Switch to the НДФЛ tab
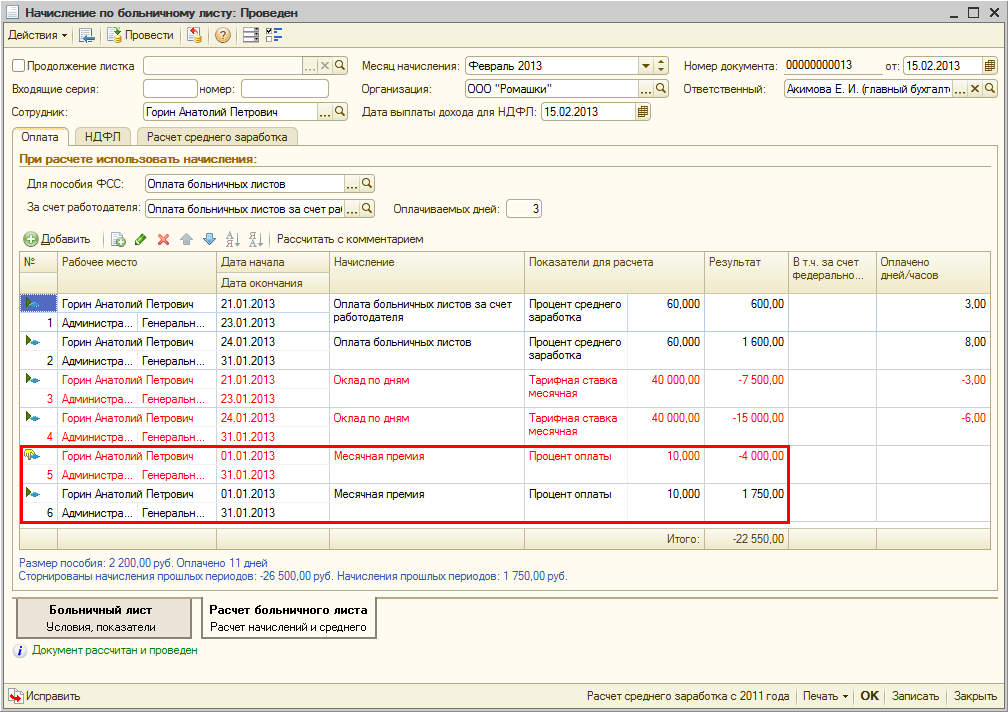This screenshot has width=1008, height=712. tap(103, 137)
